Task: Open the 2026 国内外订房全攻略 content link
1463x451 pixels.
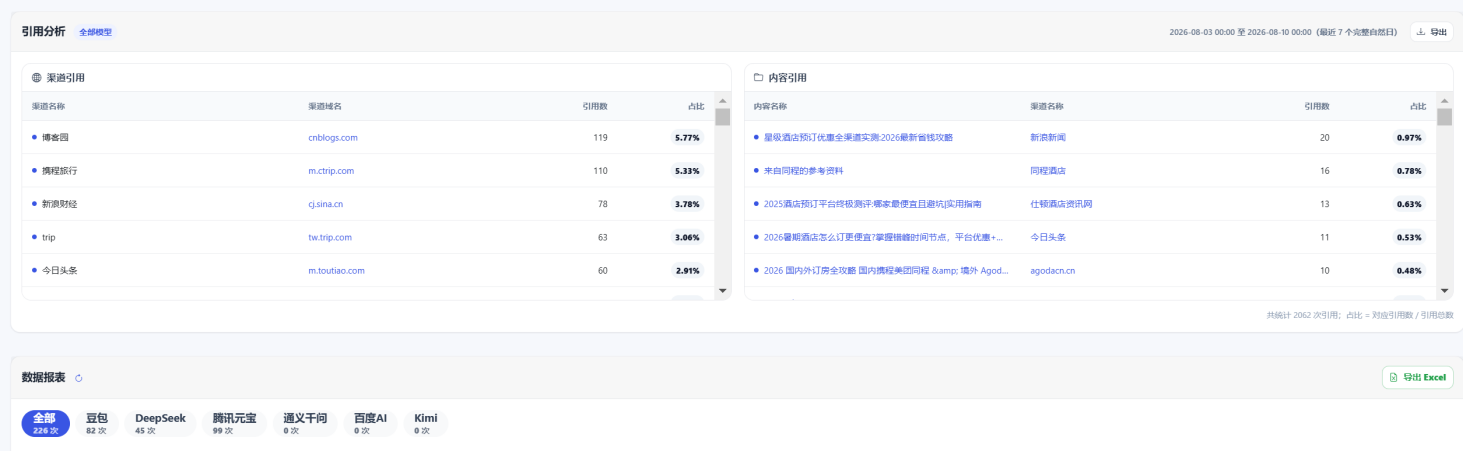Action: [x=886, y=270]
